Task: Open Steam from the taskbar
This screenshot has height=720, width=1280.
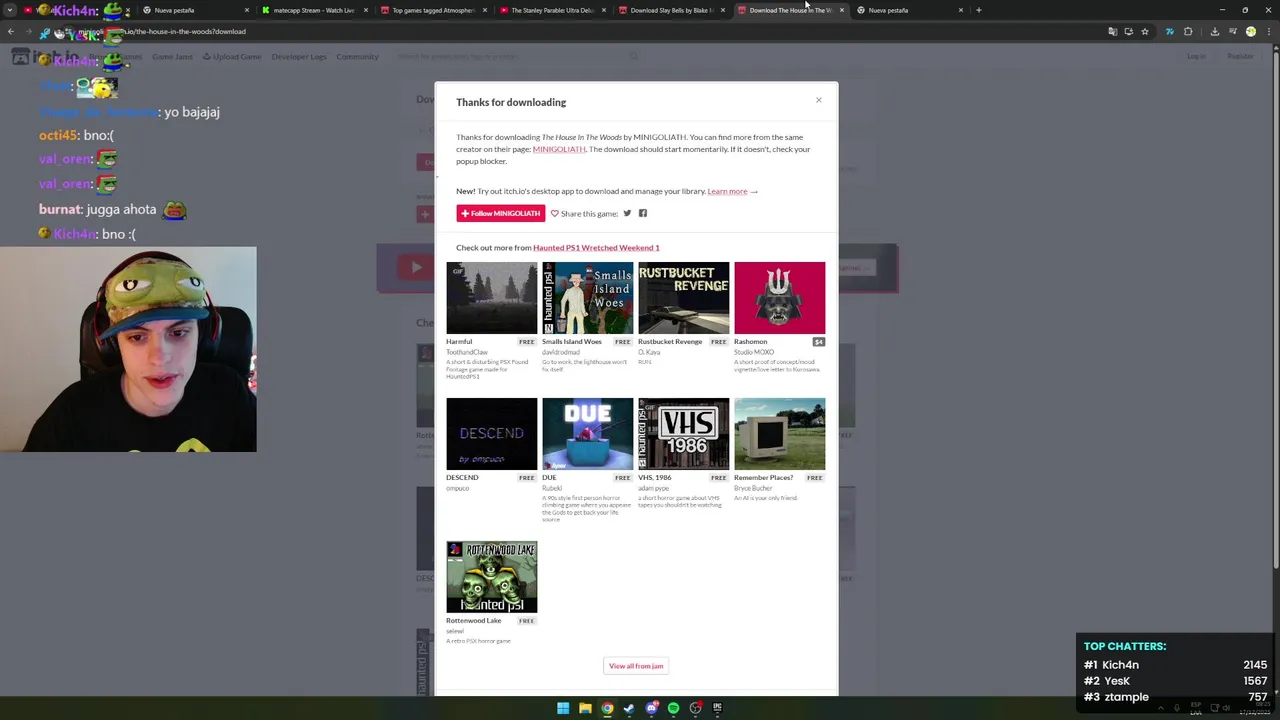Action: (x=629, y=708)
